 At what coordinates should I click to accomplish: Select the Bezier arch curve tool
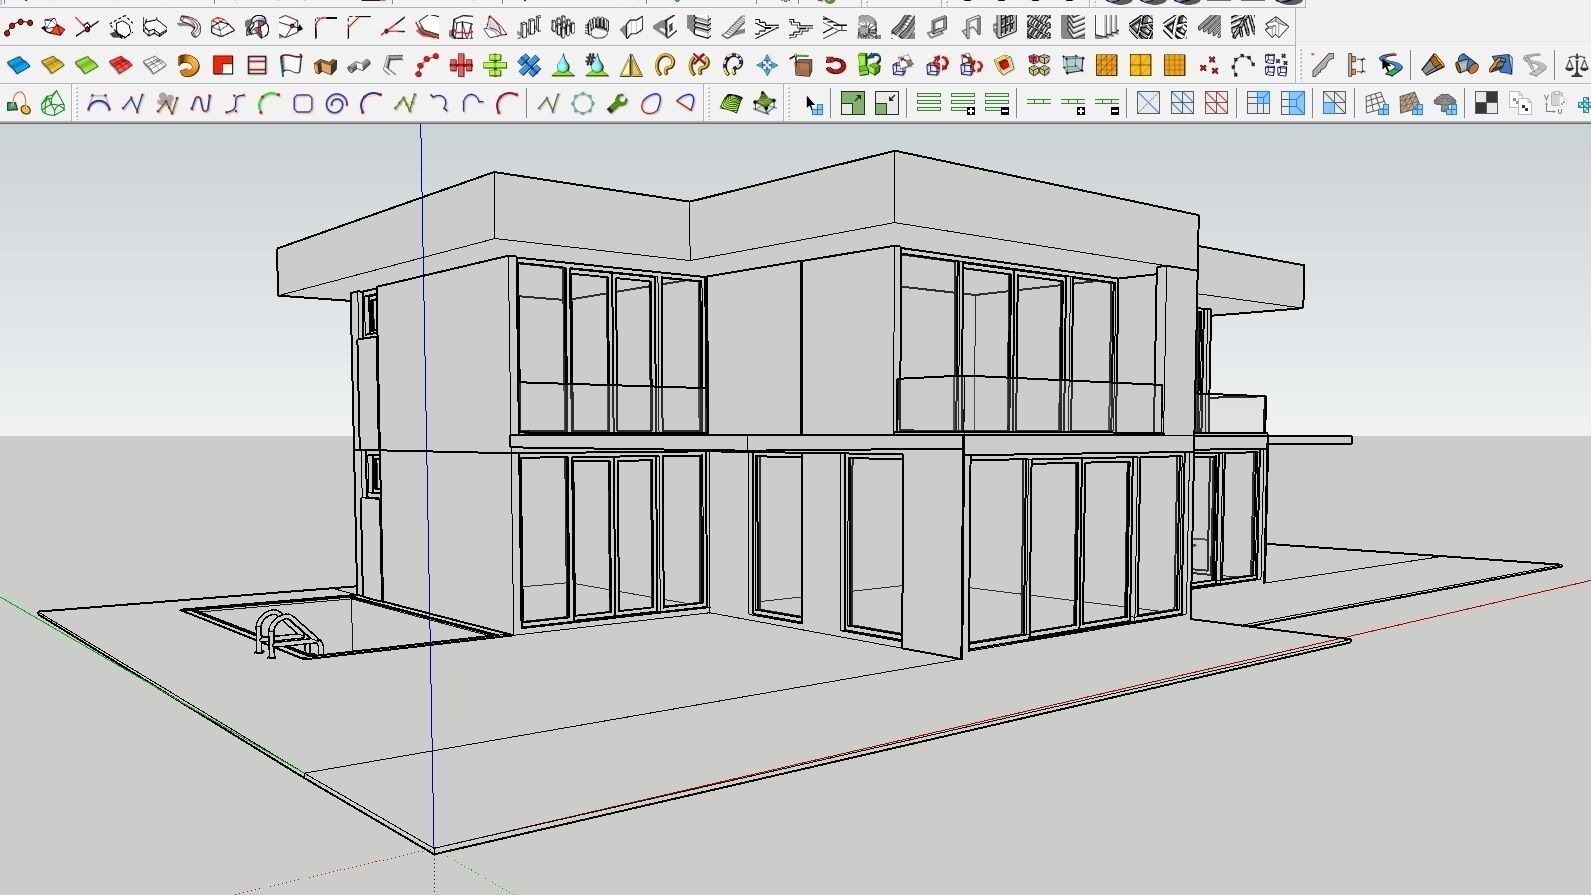[98, 103]
